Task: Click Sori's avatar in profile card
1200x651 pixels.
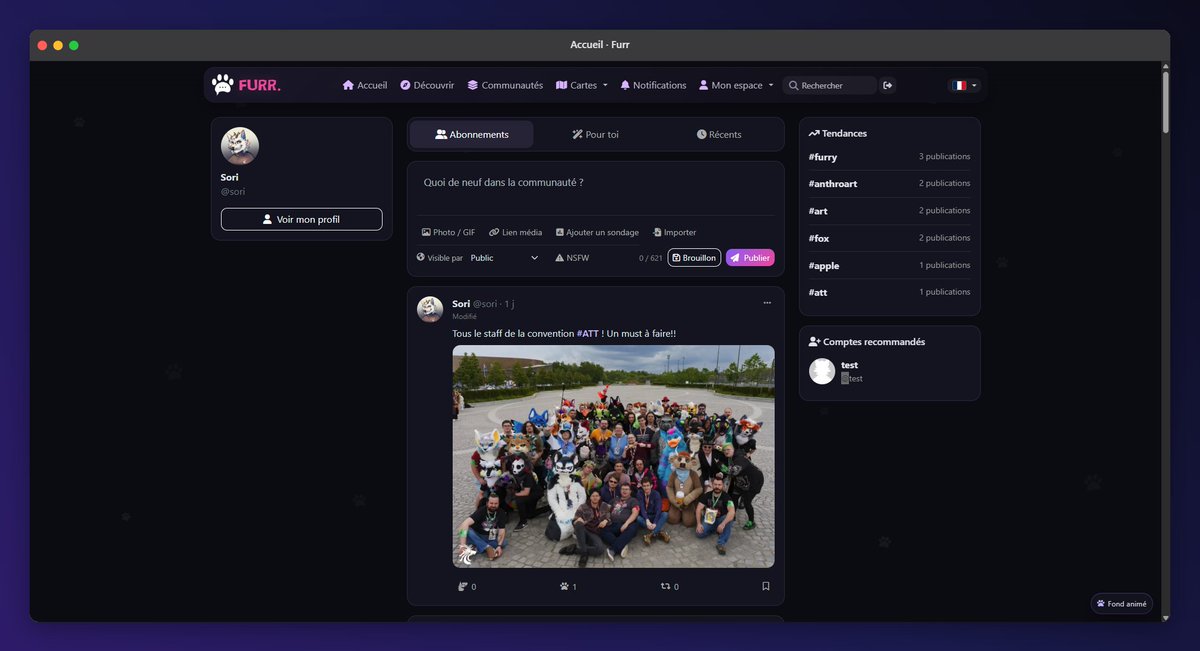Action: tap(240, 146)
